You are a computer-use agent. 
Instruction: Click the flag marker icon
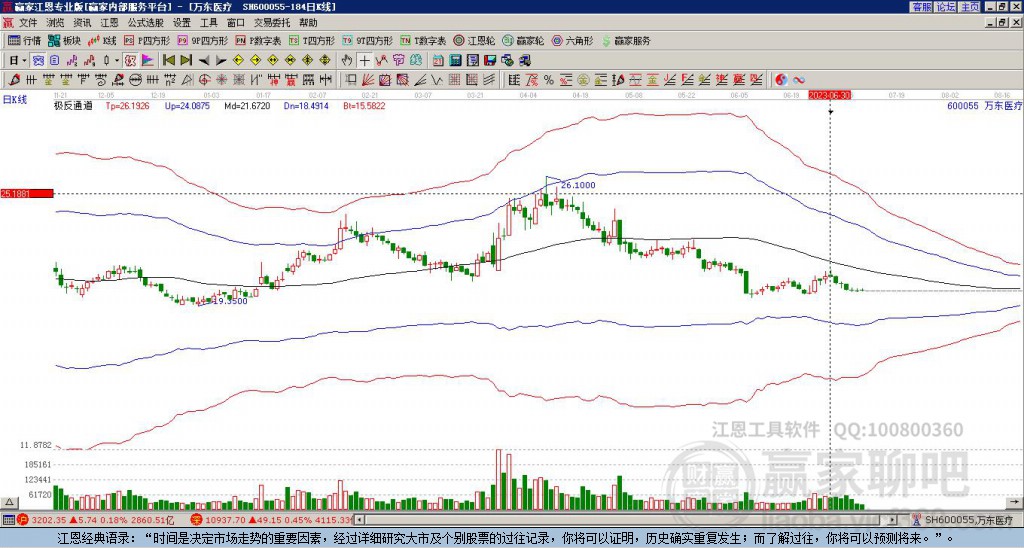tap(148, 61)
